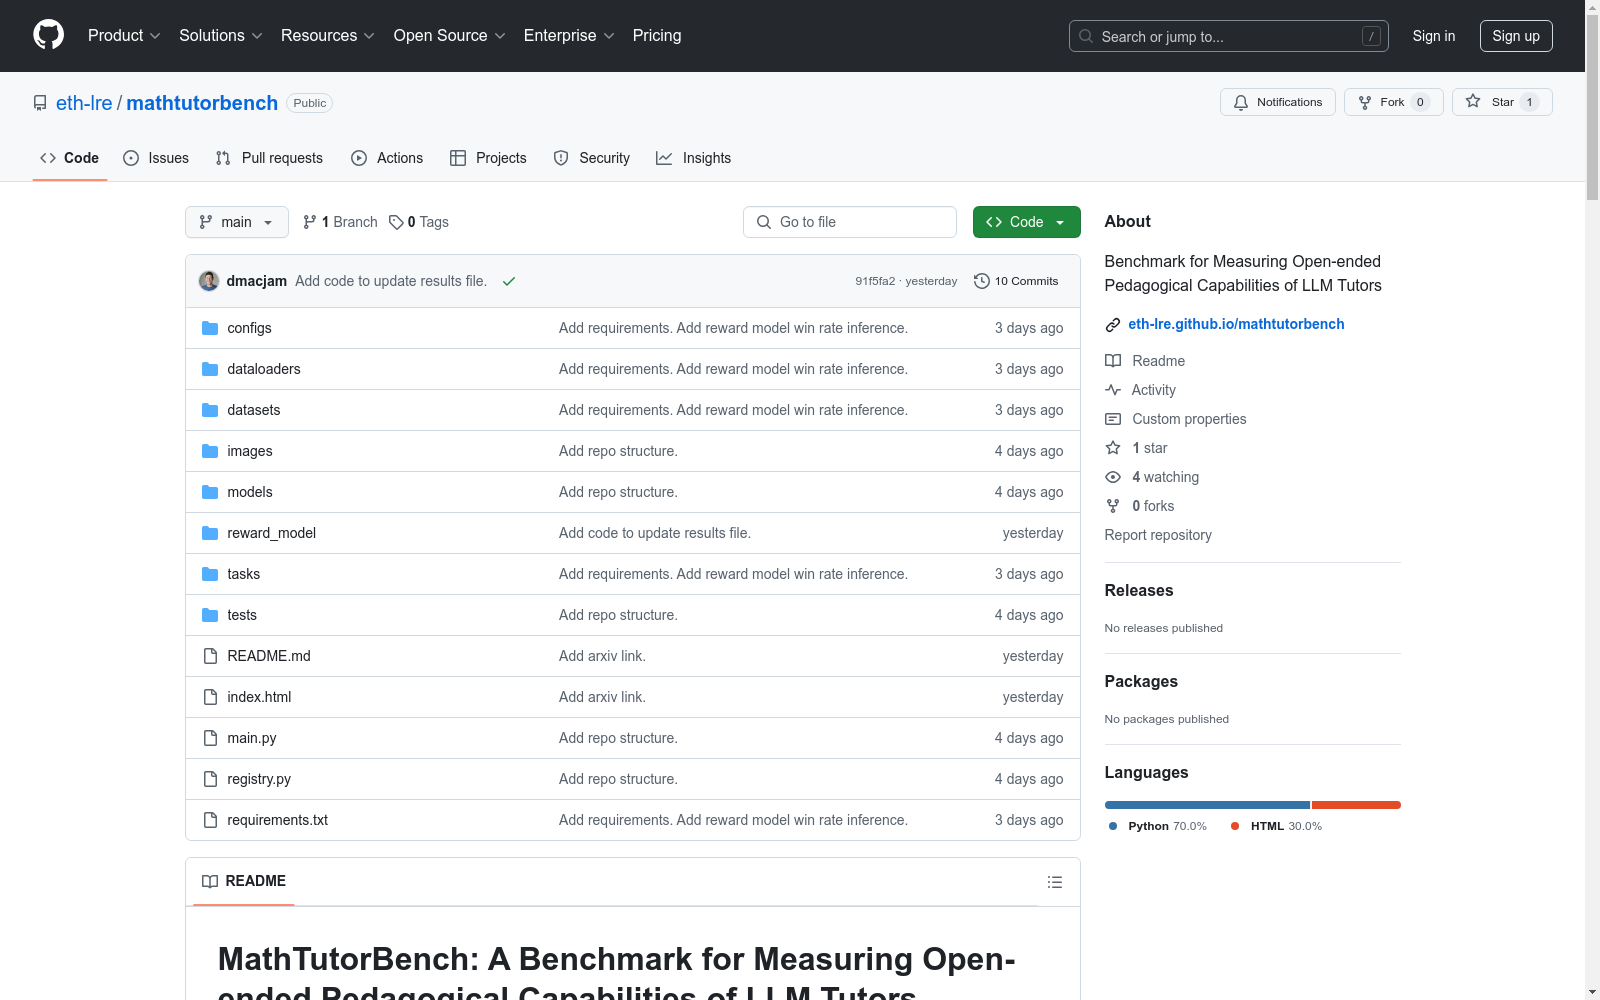The width and height of the screenshot is (1600, 1000).
Task: Click the Sign in link
Action: (1434, 36)
